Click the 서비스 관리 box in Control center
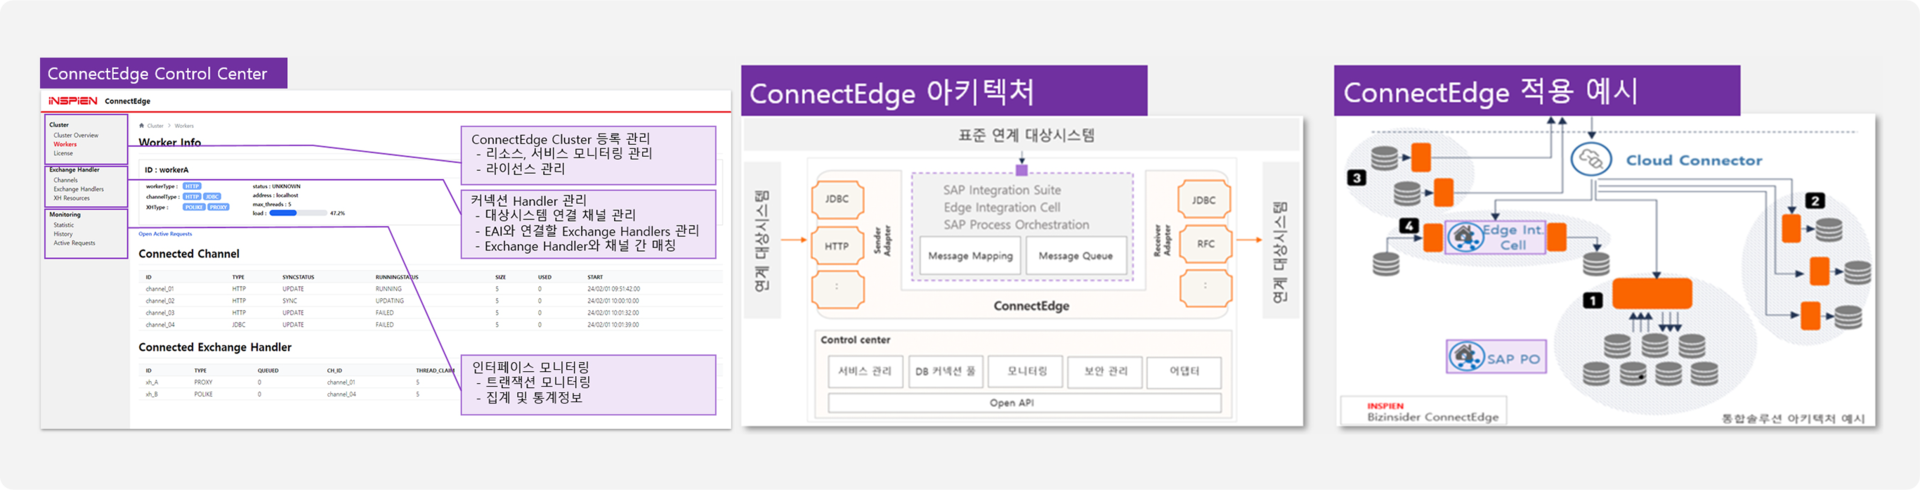The height and width of the screenshot is (490, 1920). point(865,371)
